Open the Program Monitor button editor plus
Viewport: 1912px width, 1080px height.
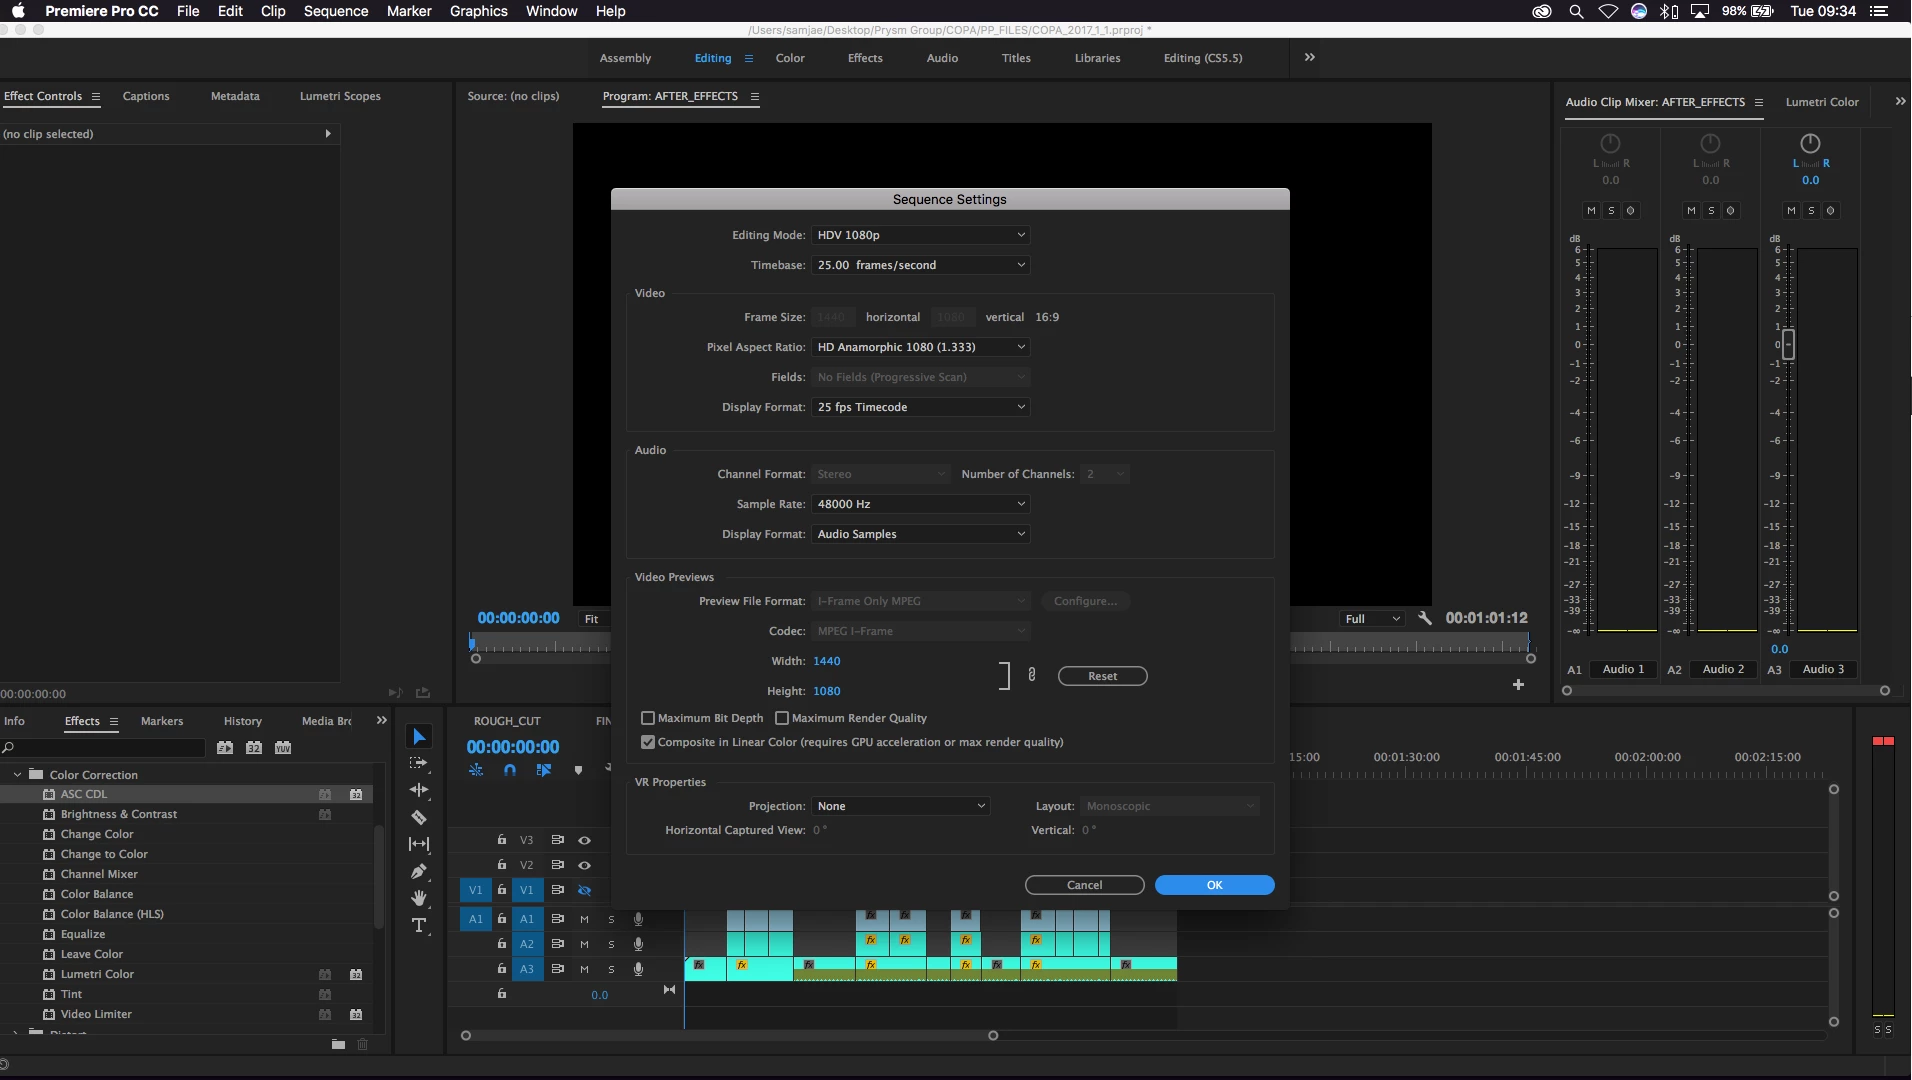click(x=1518, y=685)
